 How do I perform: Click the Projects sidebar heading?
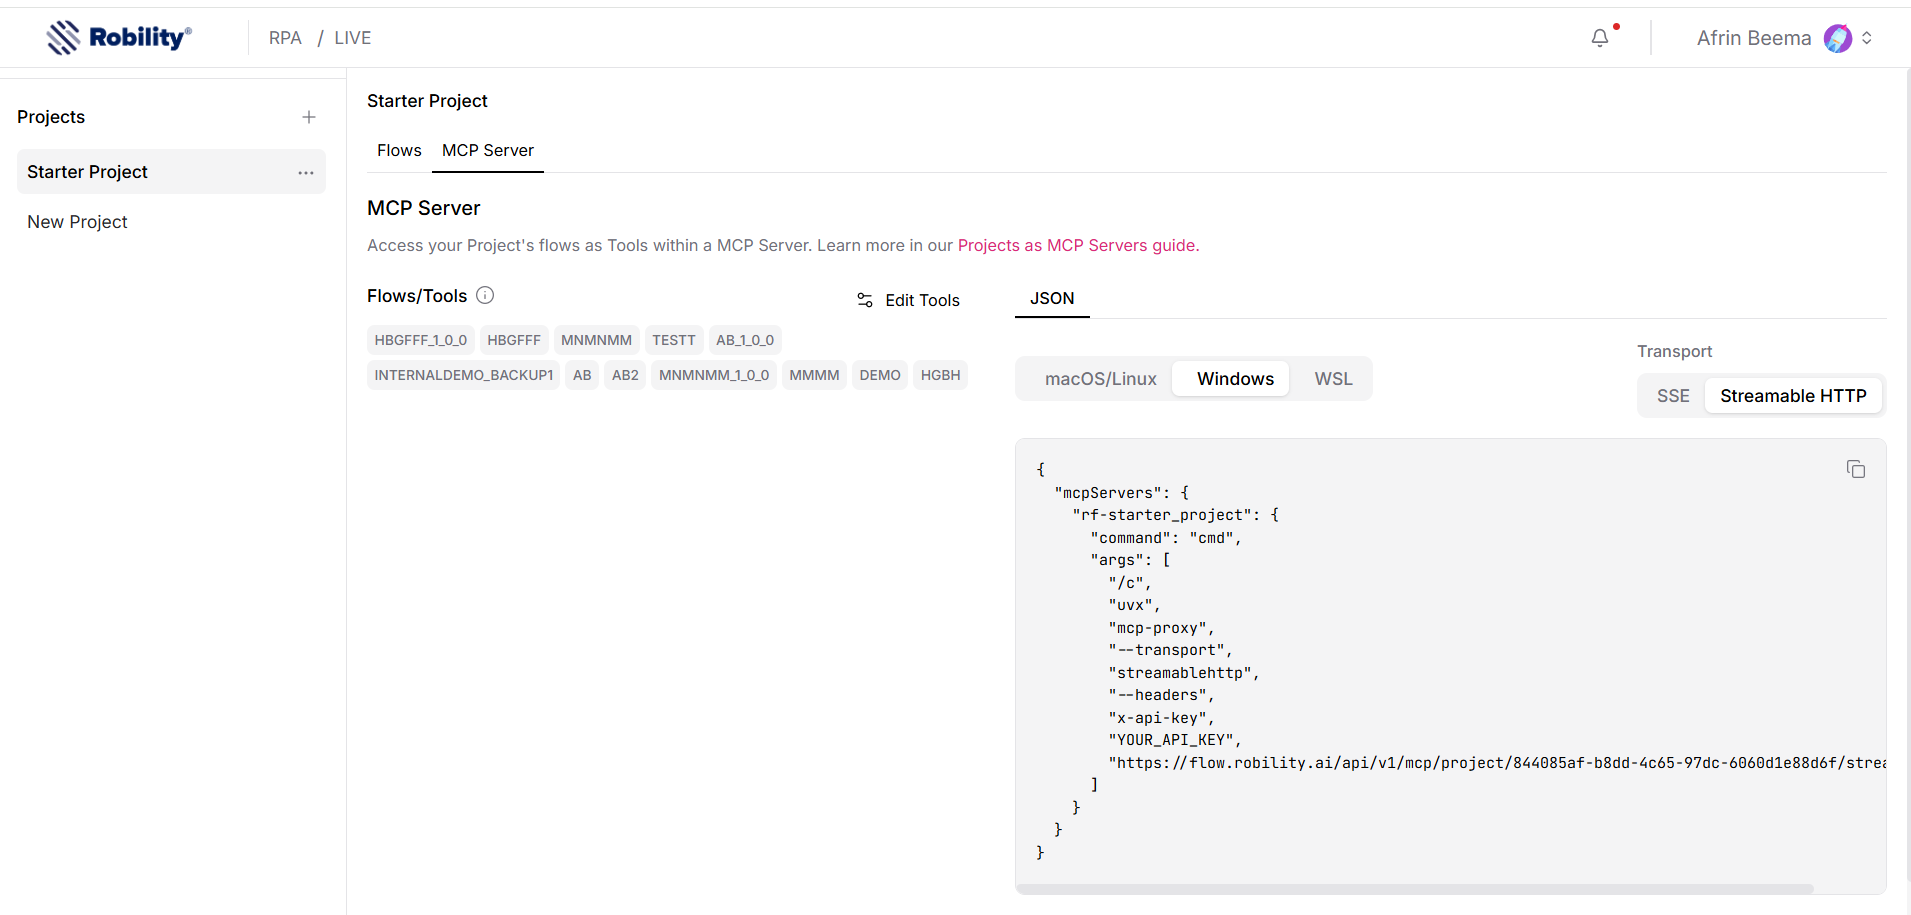point(51,117)
